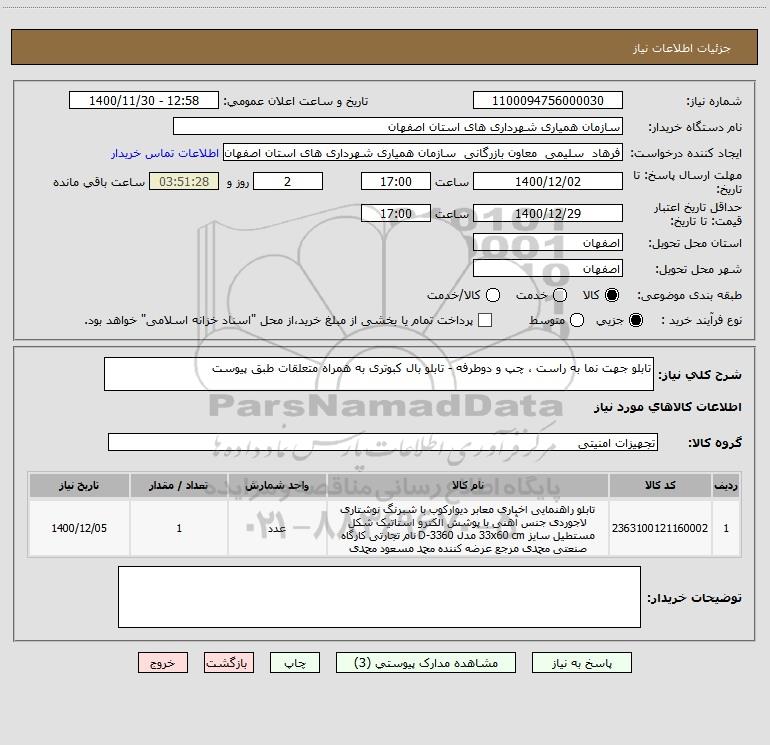Click the ایجاد کننده درخواست field
This screenshot has height=745, width=770.
pos(423,153)
